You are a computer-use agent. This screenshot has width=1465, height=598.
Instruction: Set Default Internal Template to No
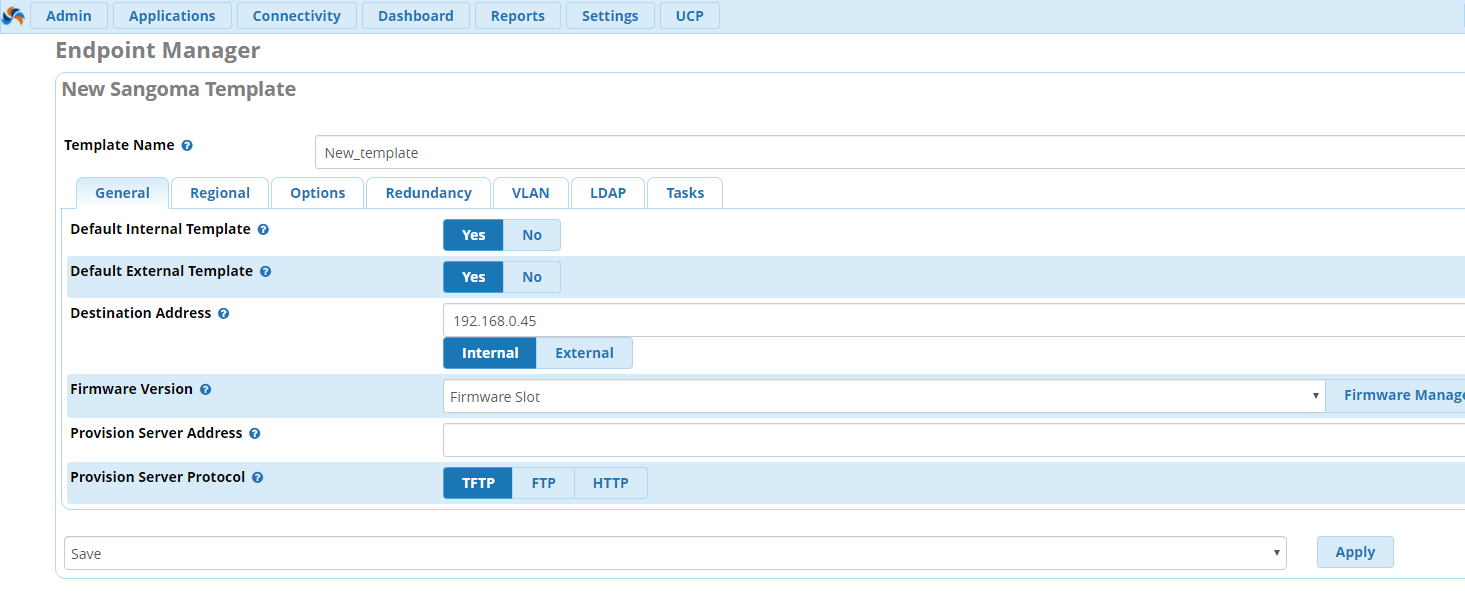[532, 235]
